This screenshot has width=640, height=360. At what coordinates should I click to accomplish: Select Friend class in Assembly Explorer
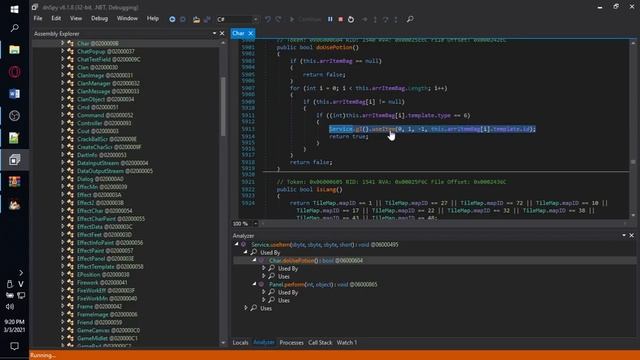click(100, 322)
